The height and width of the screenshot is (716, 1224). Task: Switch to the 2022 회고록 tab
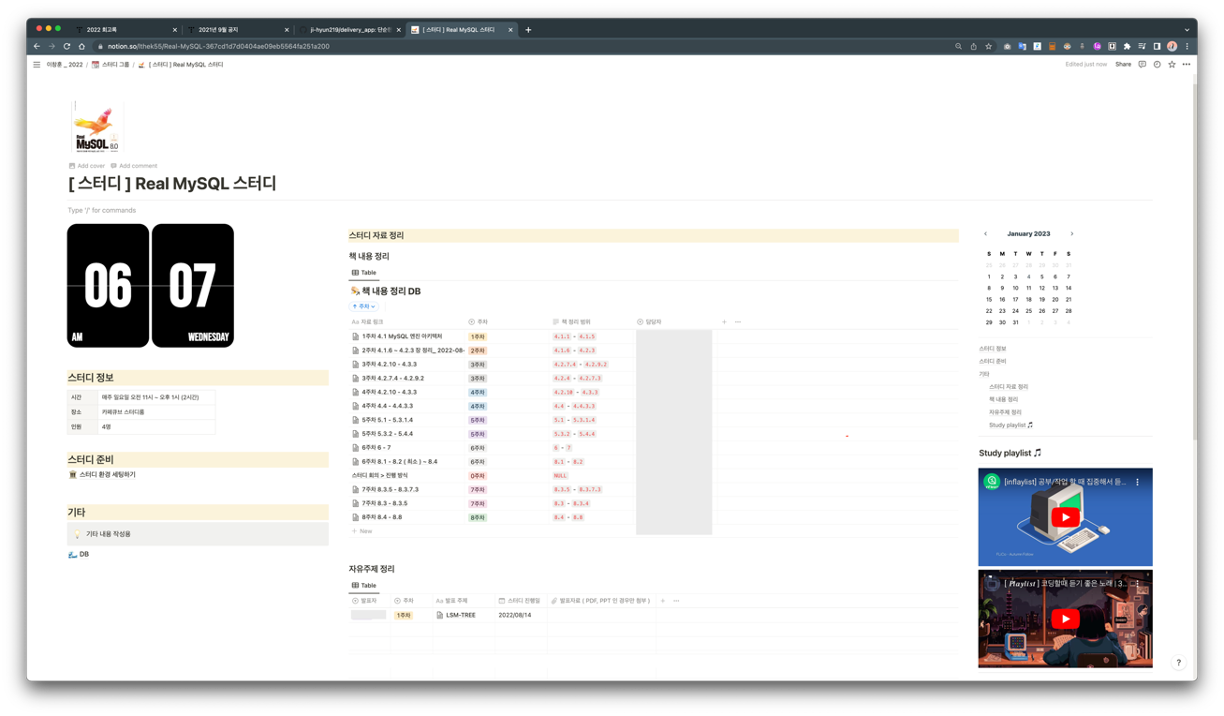(x=125, y=30)
